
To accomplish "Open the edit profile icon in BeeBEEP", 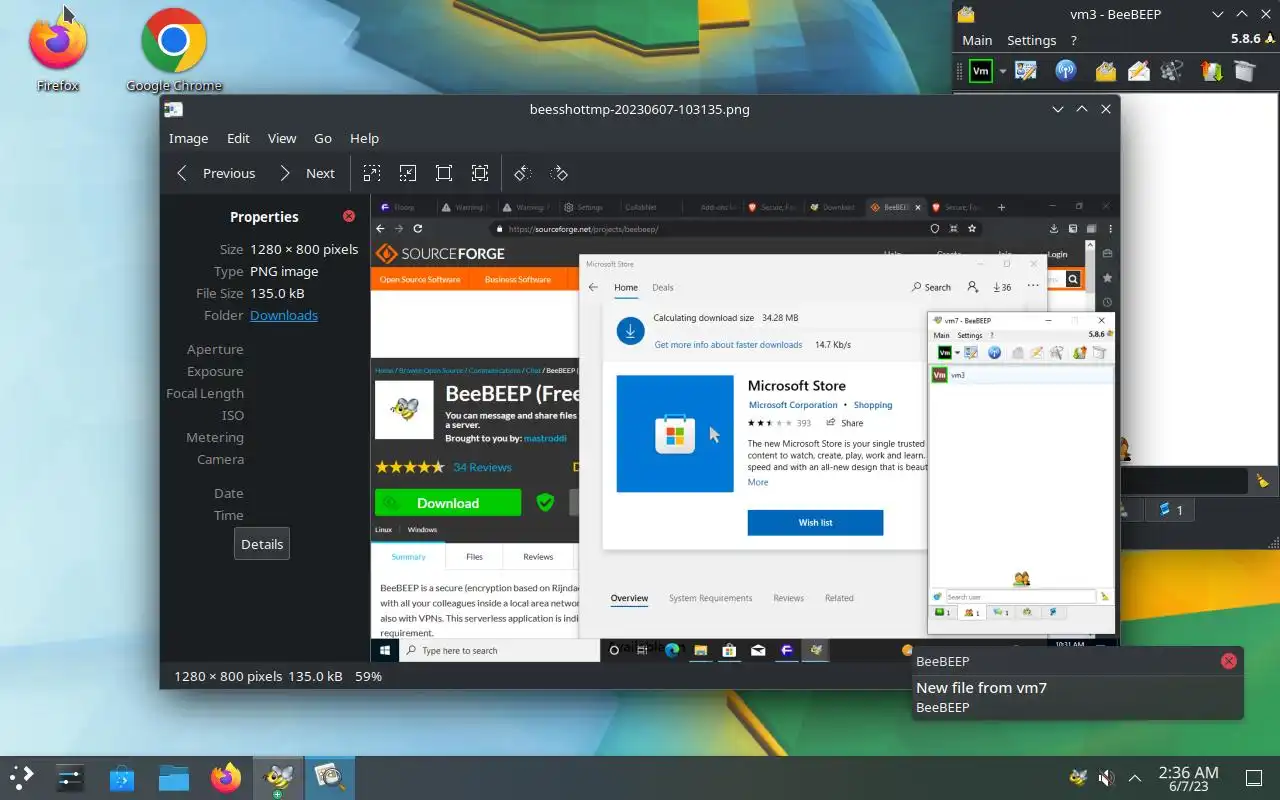I will (1026, 71).
